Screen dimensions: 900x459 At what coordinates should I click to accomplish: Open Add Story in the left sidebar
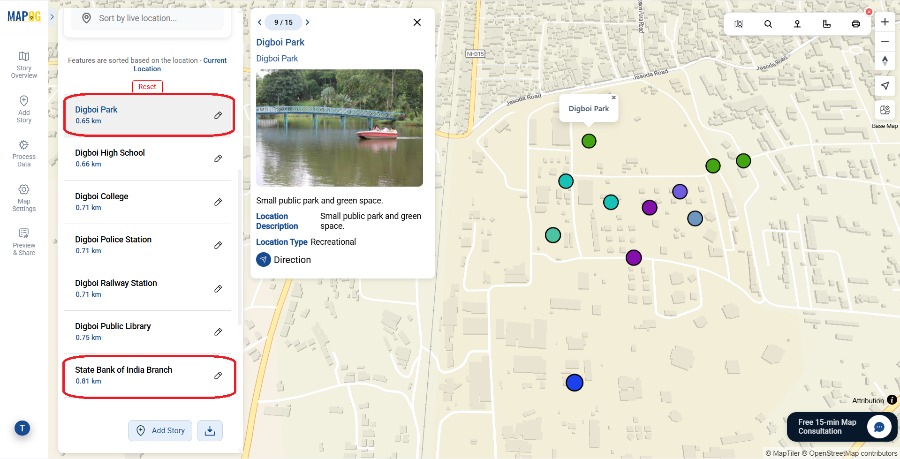coord(24,109)
